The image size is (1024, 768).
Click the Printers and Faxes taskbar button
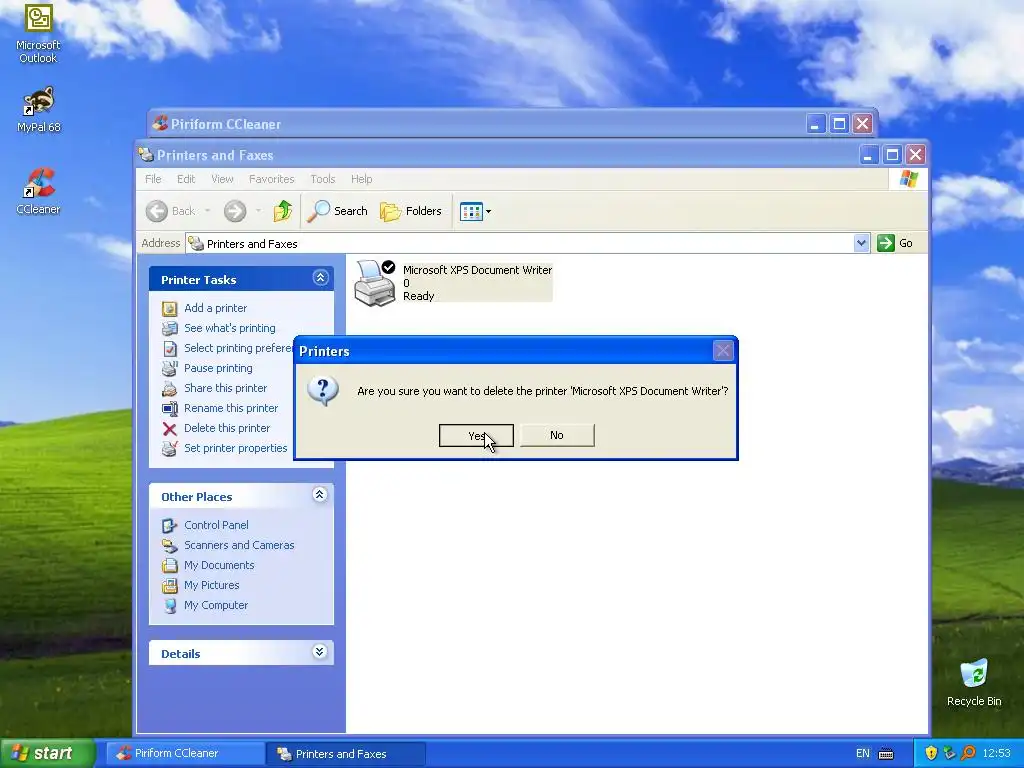point(347,754)
